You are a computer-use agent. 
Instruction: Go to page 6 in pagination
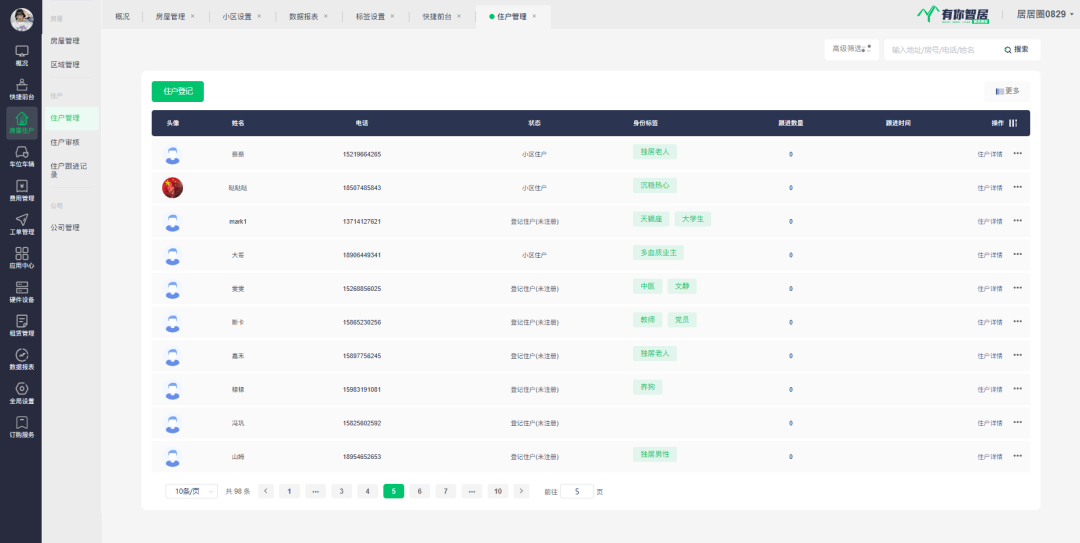pyautogui.click(x=419, y=491)
